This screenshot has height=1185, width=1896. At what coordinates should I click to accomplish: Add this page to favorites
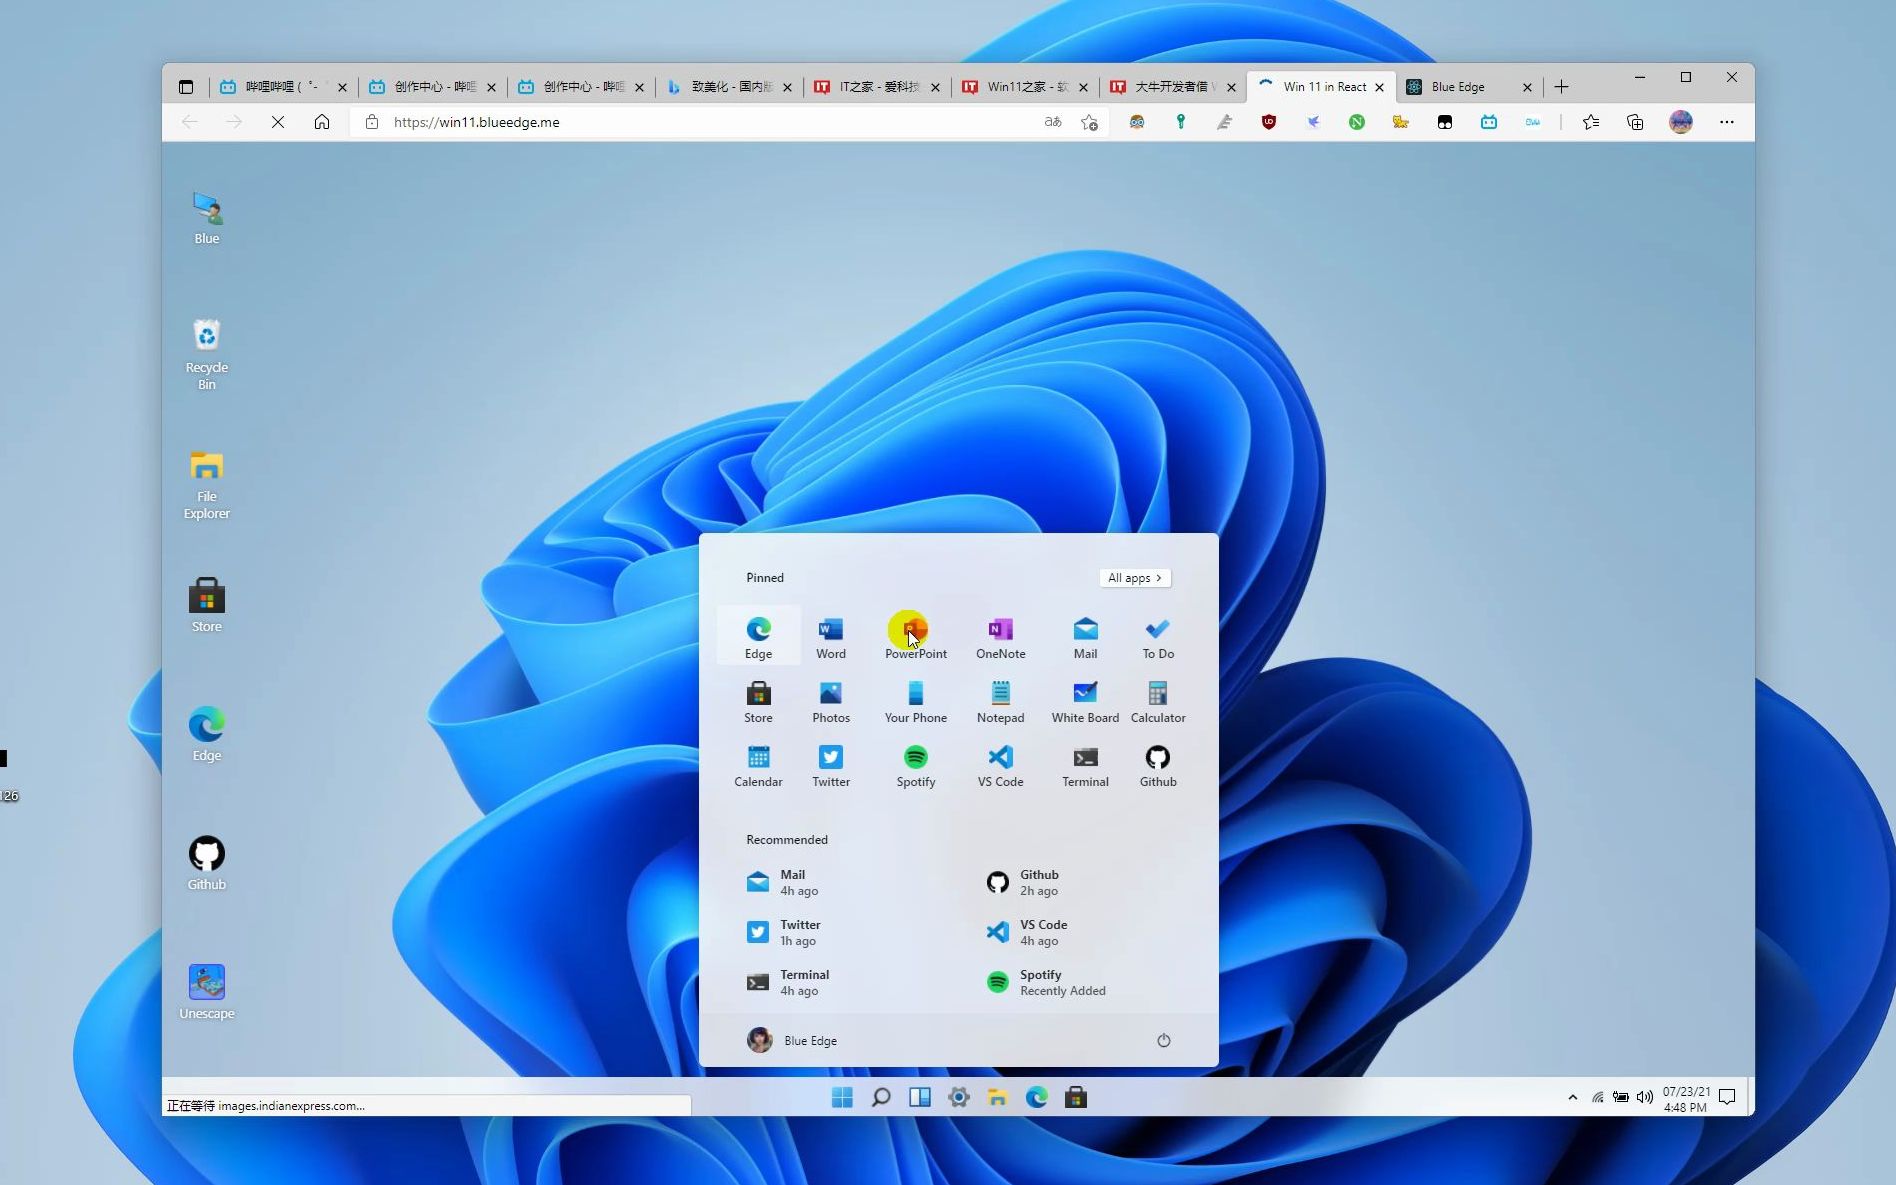point(1089,122)
